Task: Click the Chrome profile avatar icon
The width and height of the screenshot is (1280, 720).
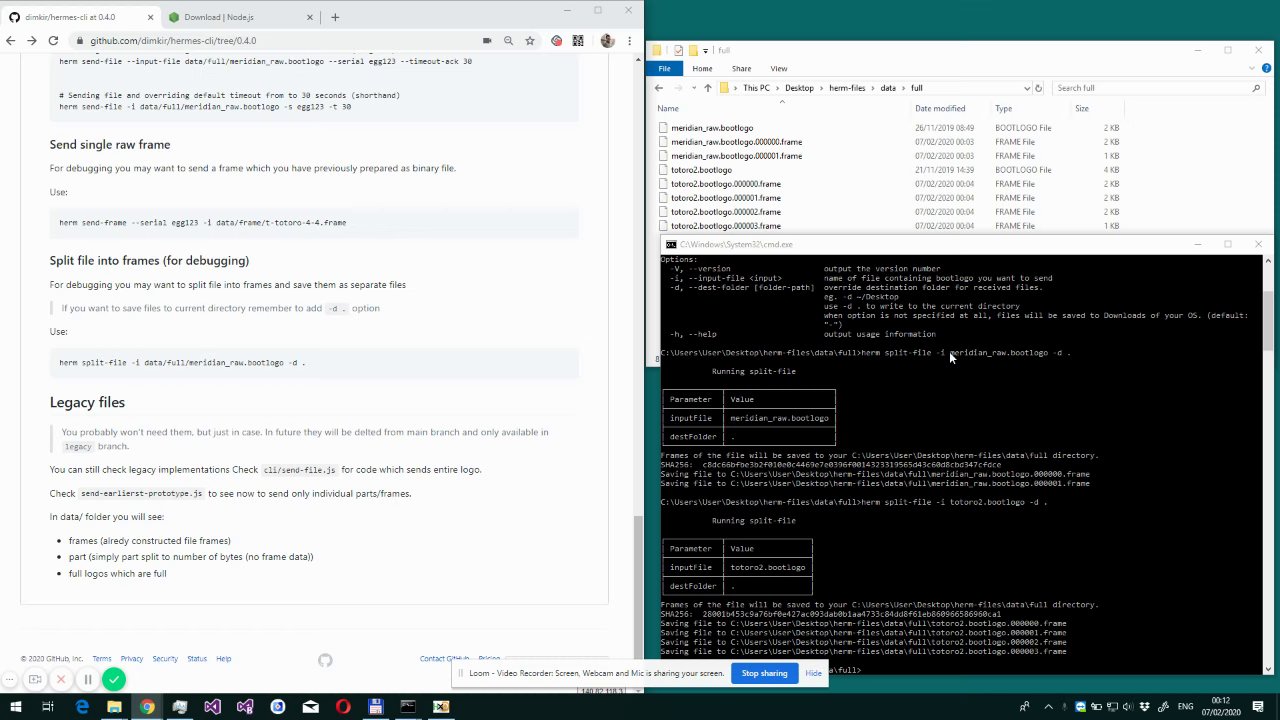Action: click(x=607, y=41)
